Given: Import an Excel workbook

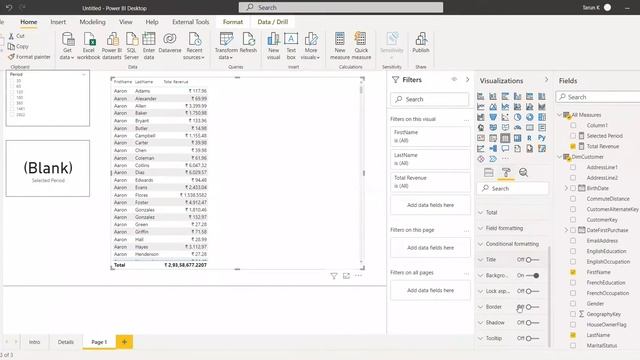Looking at the screenshot, I should (x=89, y=46).
